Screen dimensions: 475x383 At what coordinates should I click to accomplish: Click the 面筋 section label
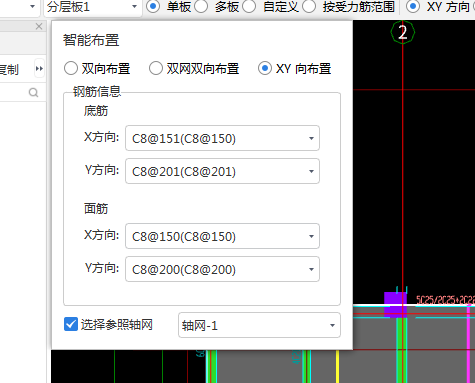[96, 209]
